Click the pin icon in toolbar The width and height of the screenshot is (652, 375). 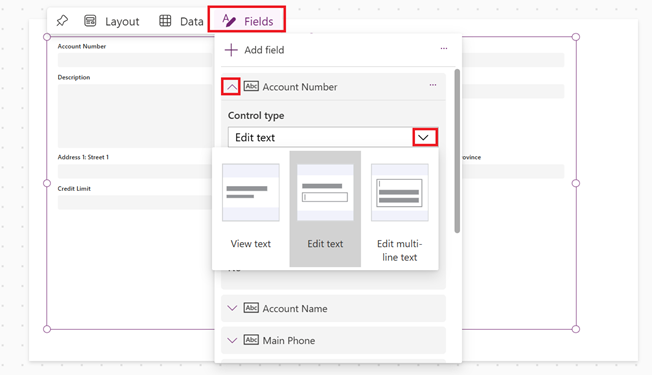(x=62, y=20)
